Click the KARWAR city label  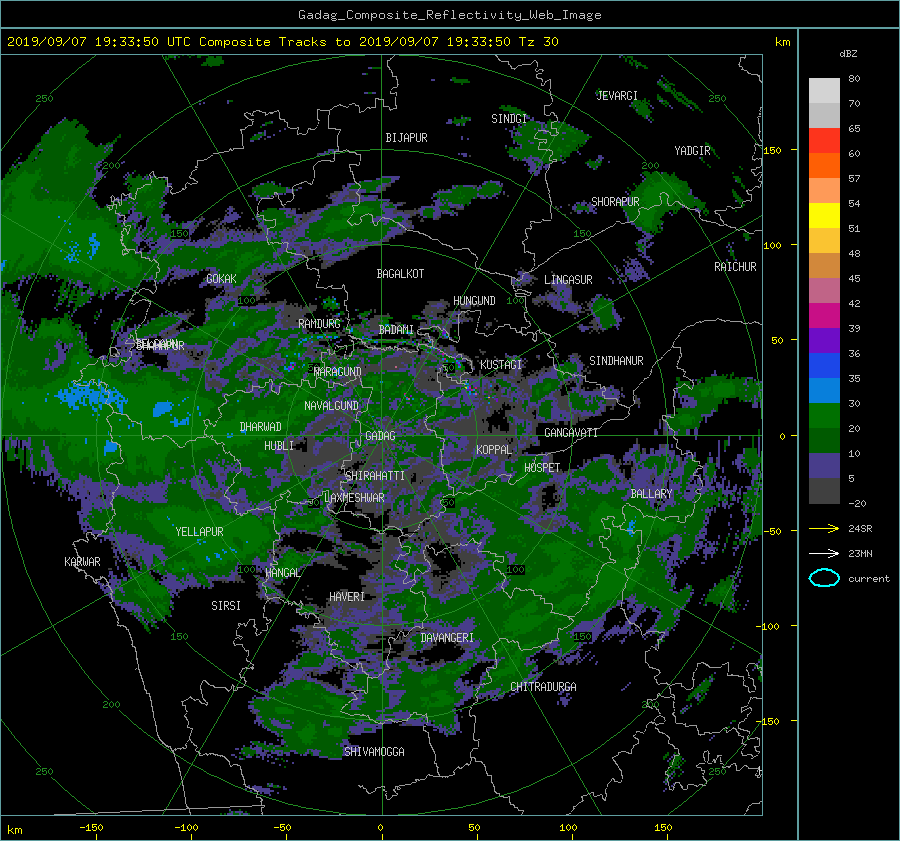[x=82, y=562]
